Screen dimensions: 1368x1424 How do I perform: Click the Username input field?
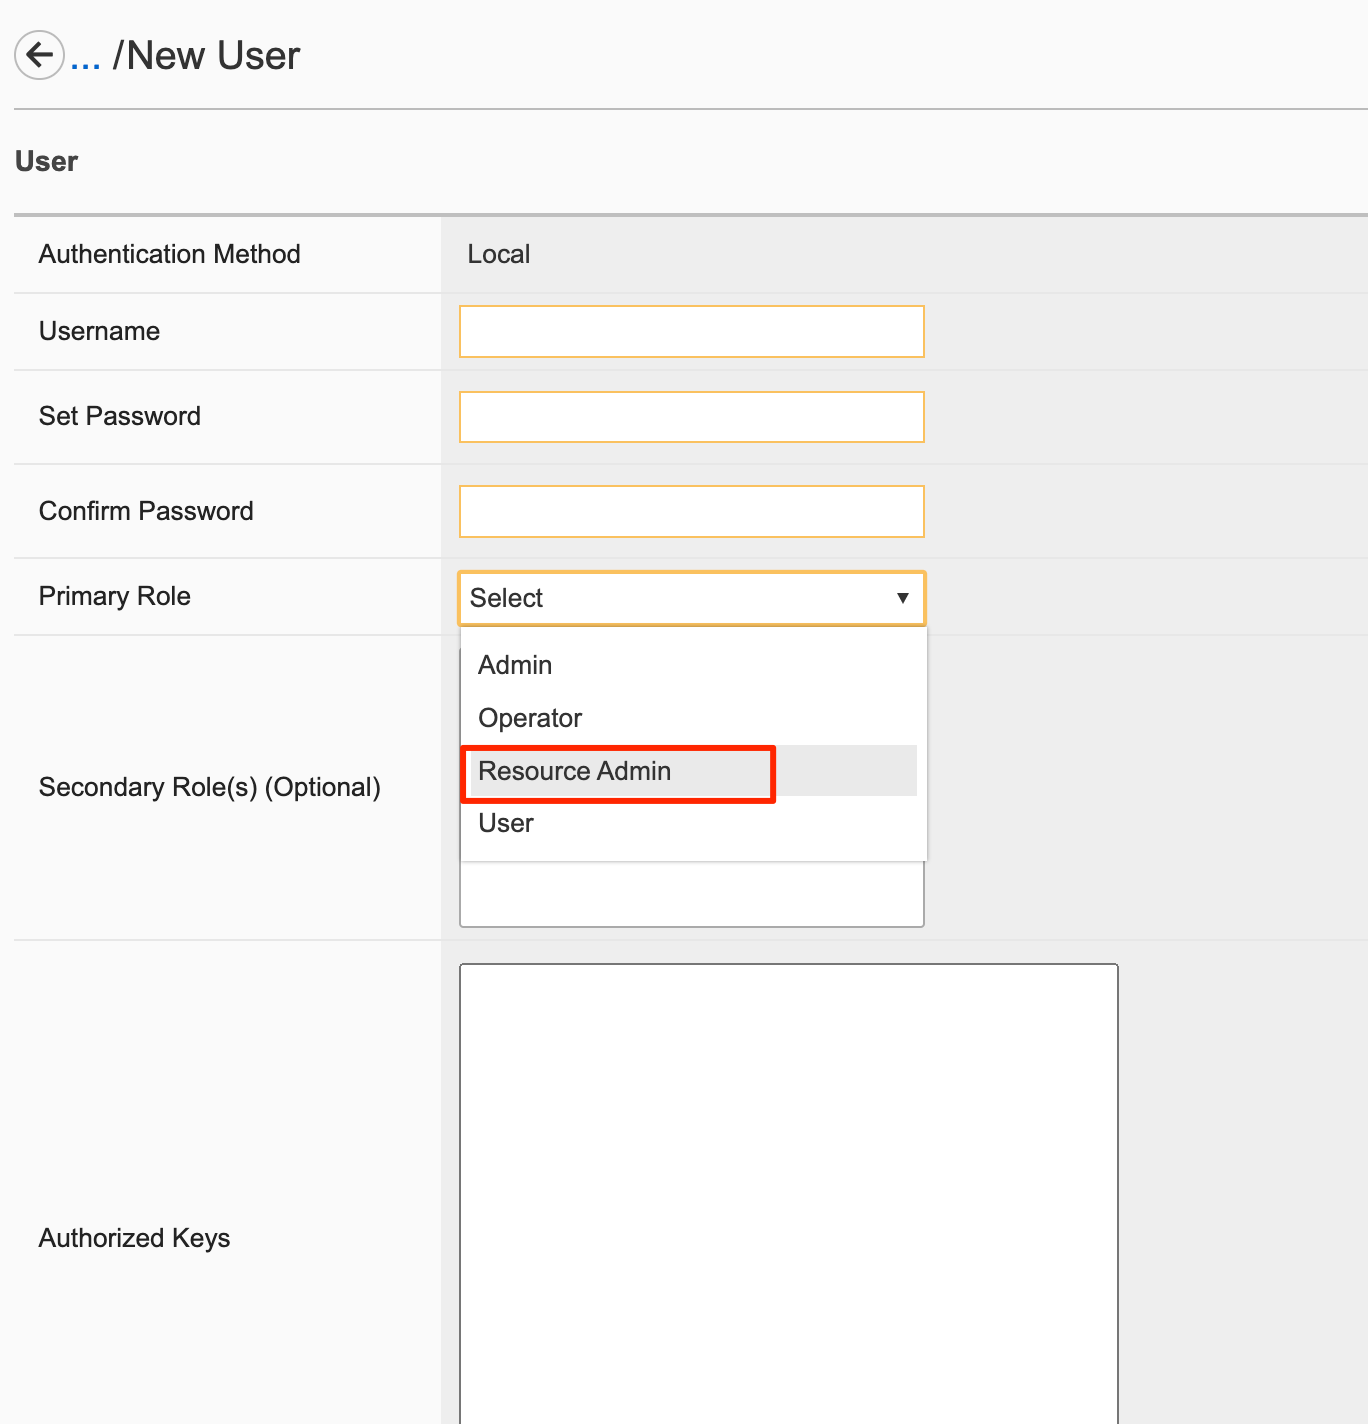691,331
